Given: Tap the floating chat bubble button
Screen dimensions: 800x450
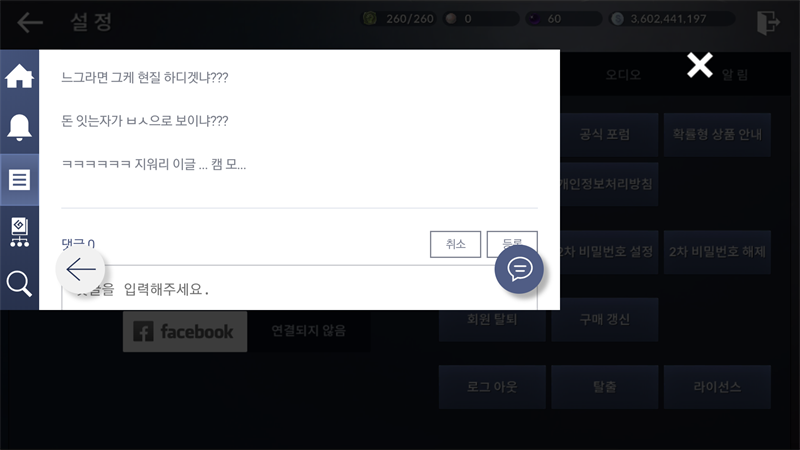Looking at the screenshot, I should (x=519, y=269).
